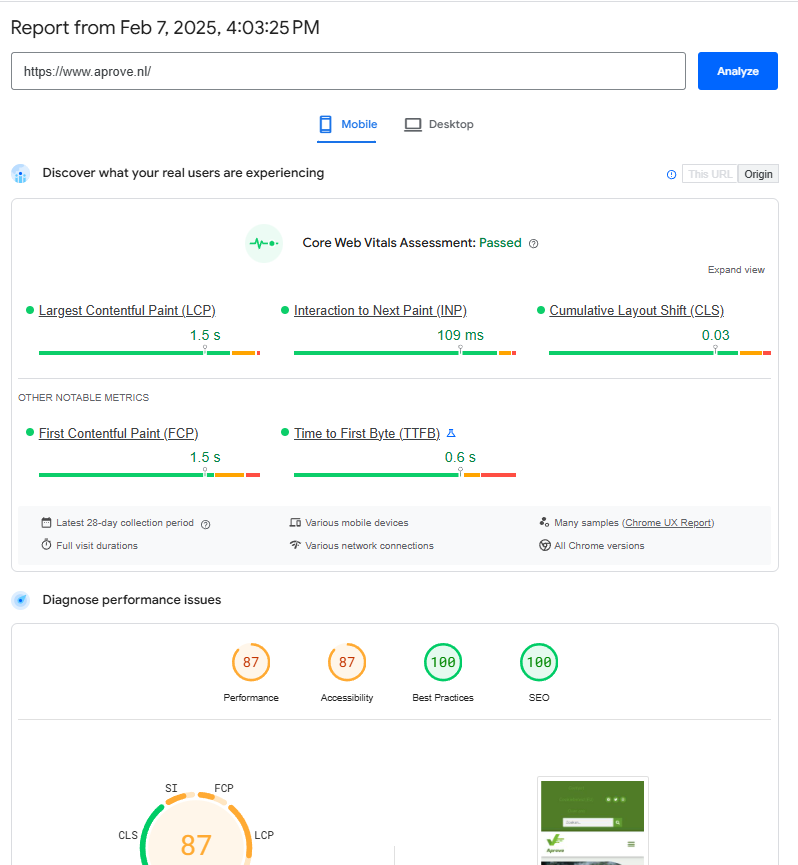Select the Mobile tab

coord(347,125)
